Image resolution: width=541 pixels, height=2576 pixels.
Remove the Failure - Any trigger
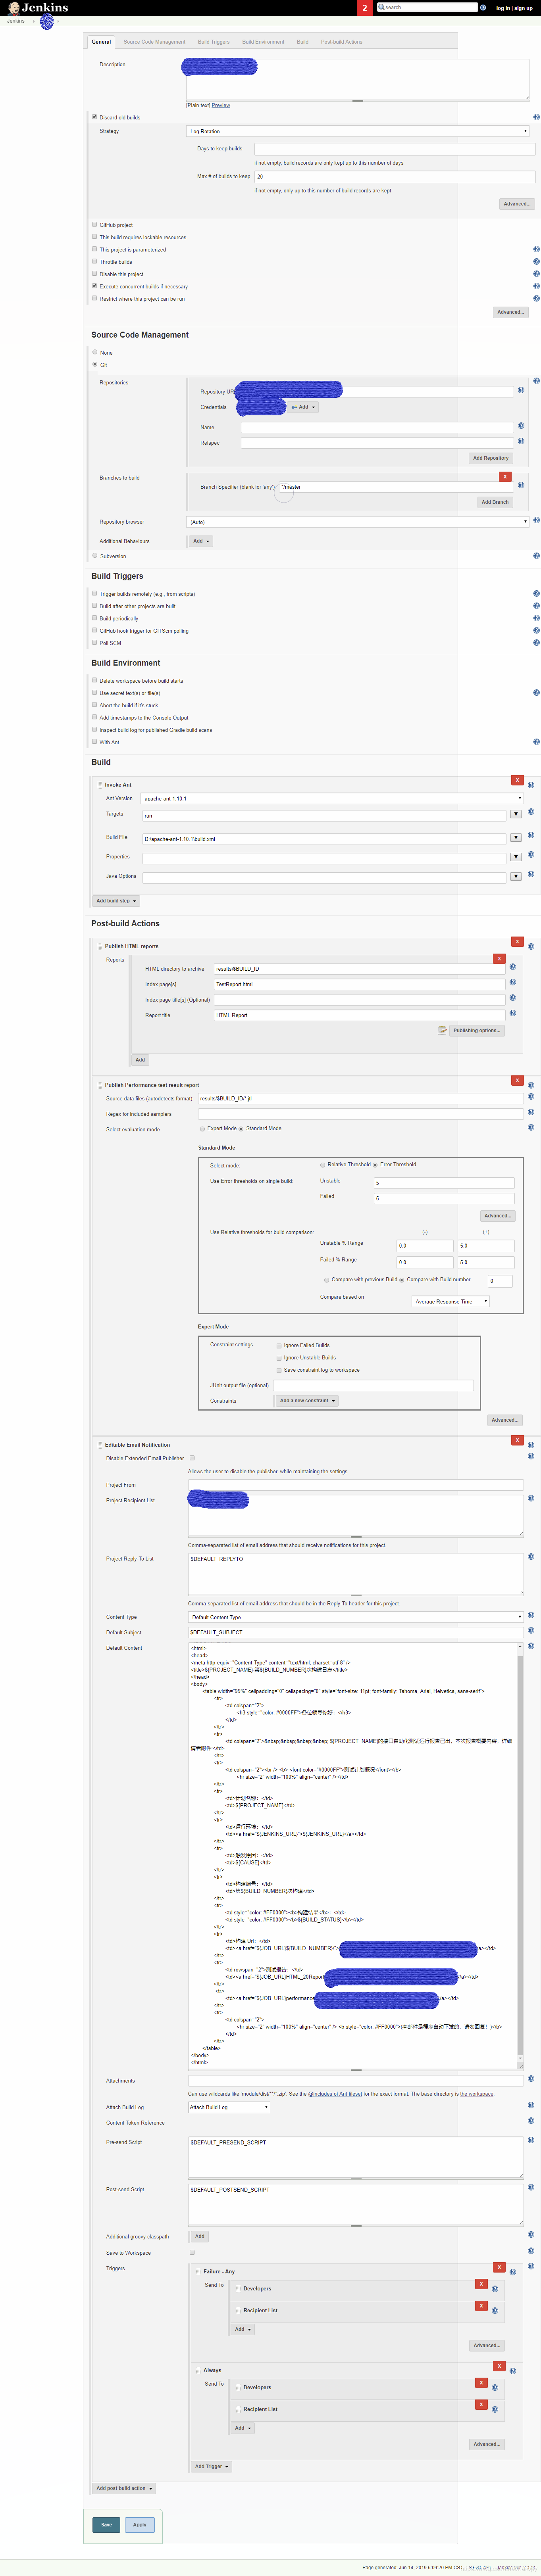[x=499, y=2267]
